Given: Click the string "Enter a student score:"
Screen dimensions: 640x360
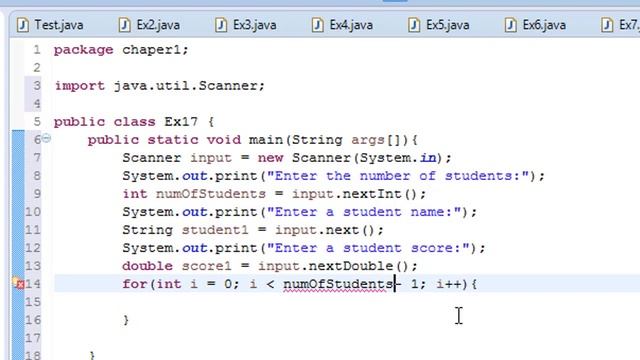Looking at the screenshot, I should [x=368, y=248].
